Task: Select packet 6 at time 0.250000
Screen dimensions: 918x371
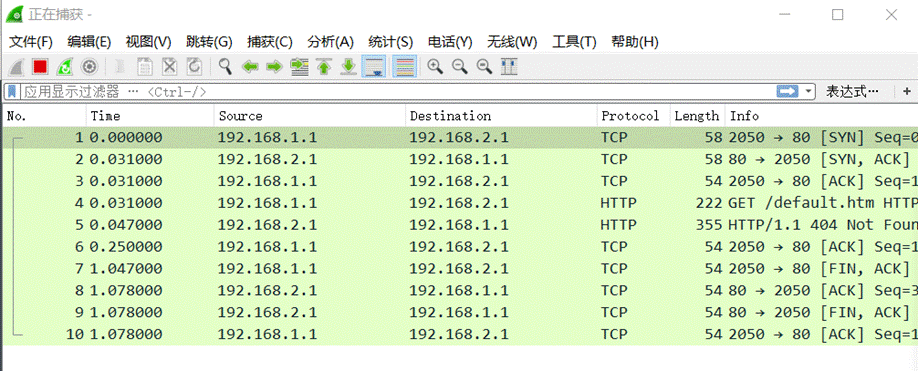Action: 461,247
